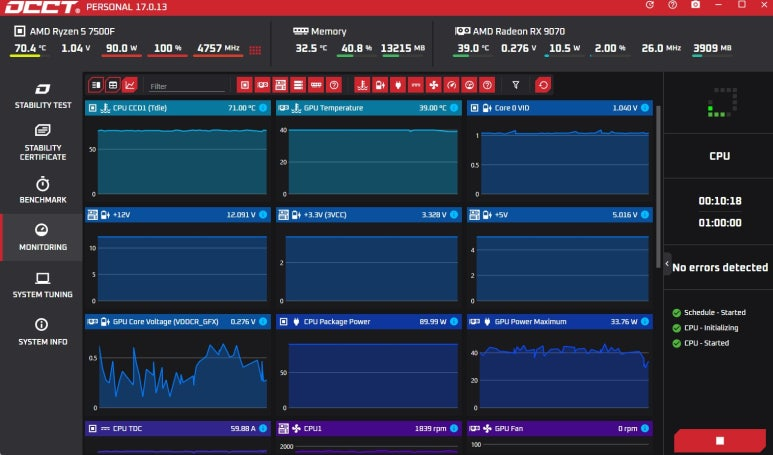Toggle storage sensors filter icon
Viewport: 773px width, 455px height.
298,85
